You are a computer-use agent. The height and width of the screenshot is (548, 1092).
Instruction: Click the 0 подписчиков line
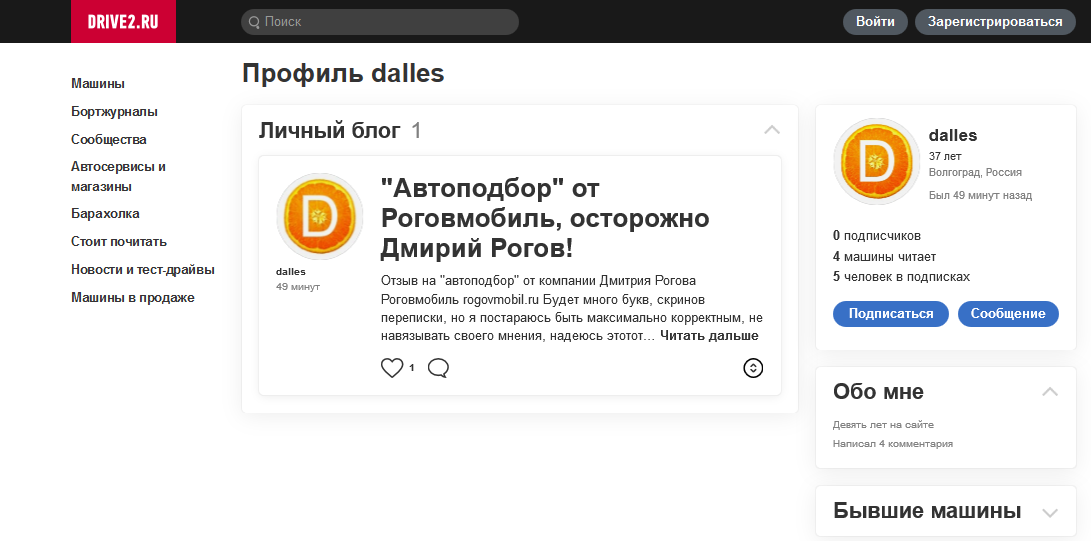877,235
